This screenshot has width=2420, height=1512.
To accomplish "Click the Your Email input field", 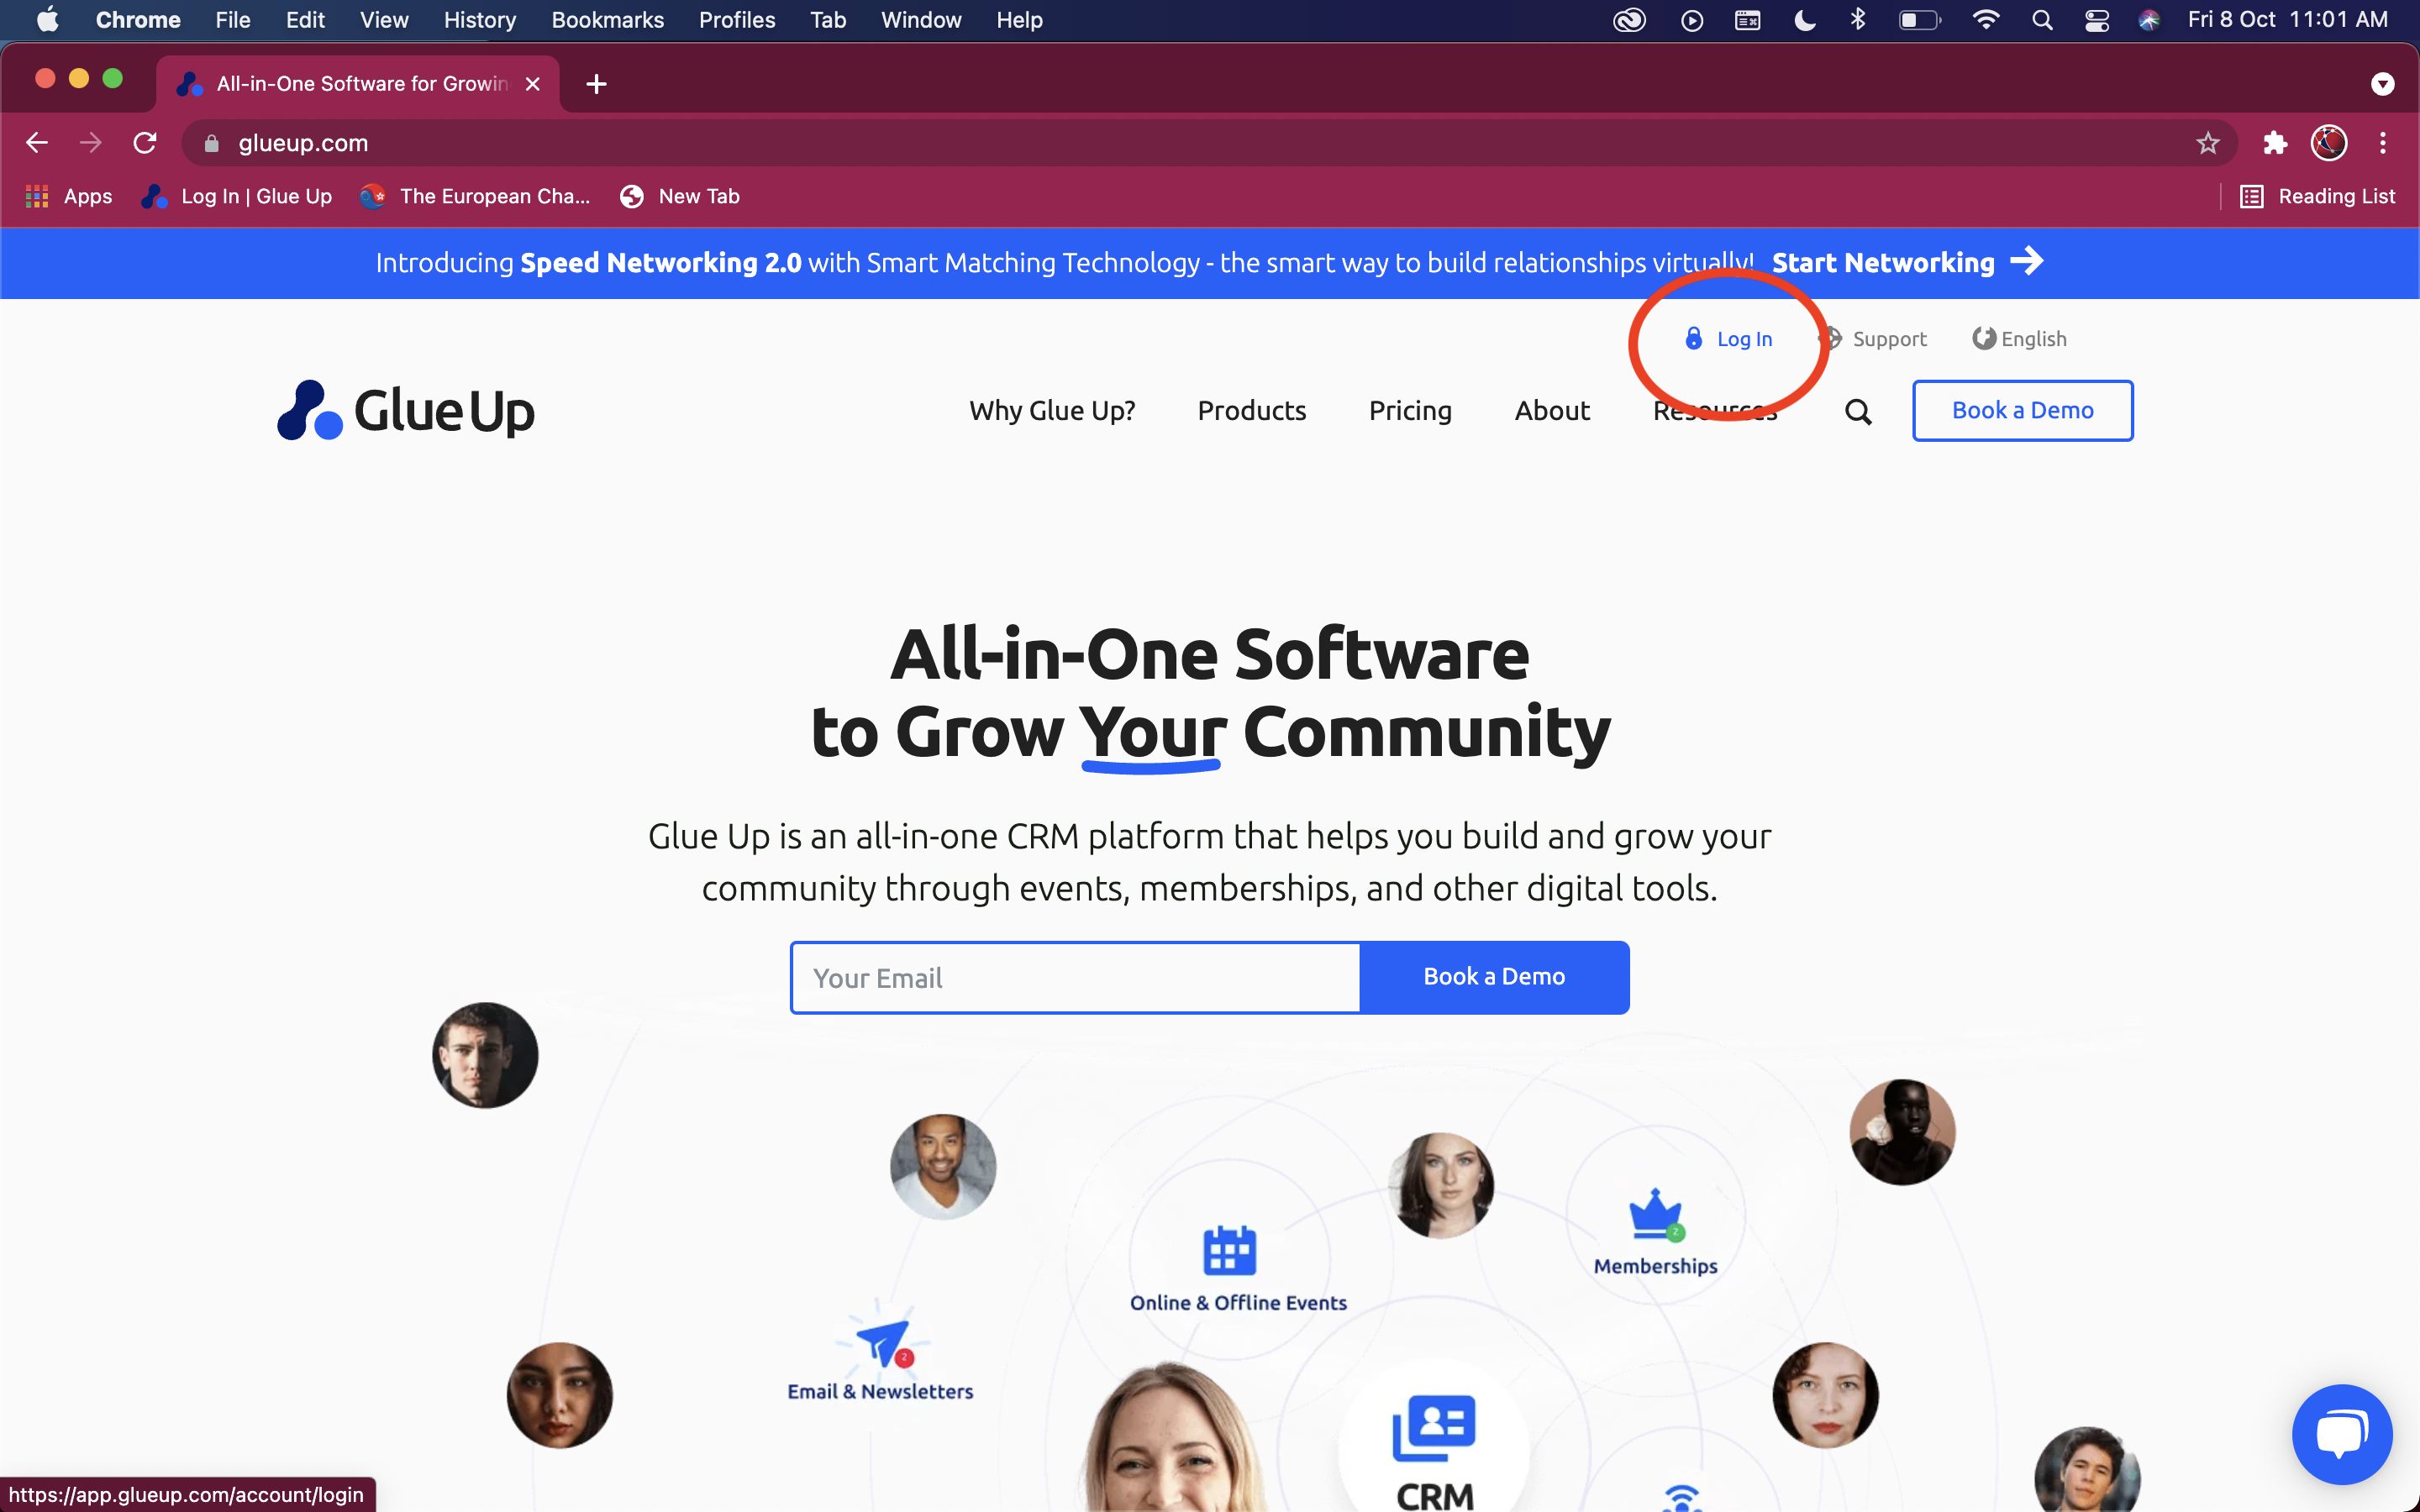I will [x=1075, y=975].
